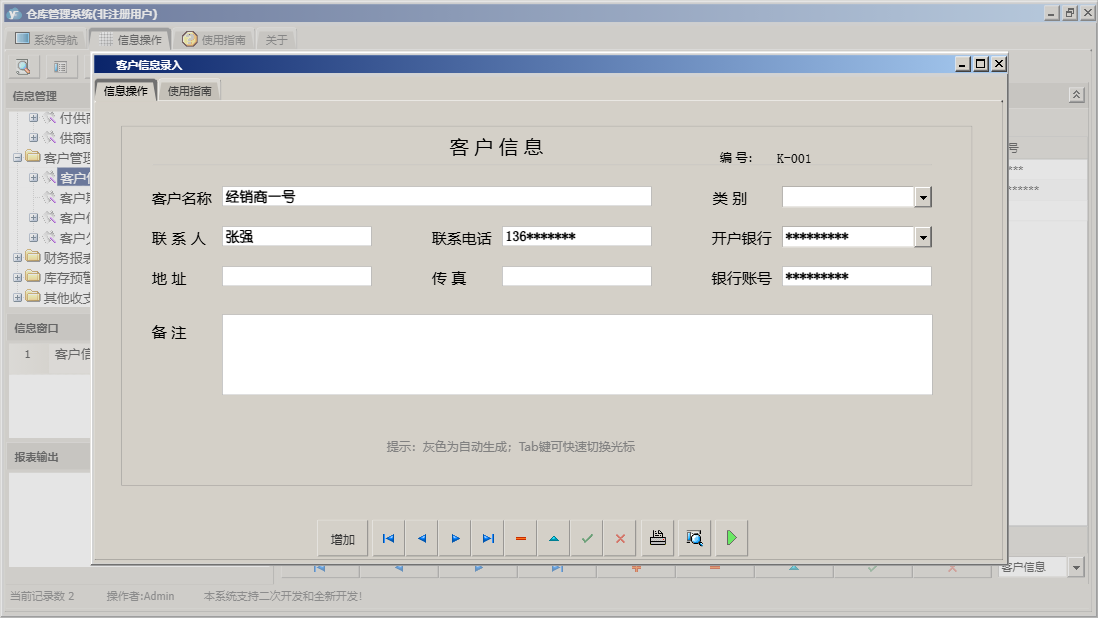Click the blue up-triangle edit icon
This screenshot has width=1098, height=618.
click(x=553, y=538)
